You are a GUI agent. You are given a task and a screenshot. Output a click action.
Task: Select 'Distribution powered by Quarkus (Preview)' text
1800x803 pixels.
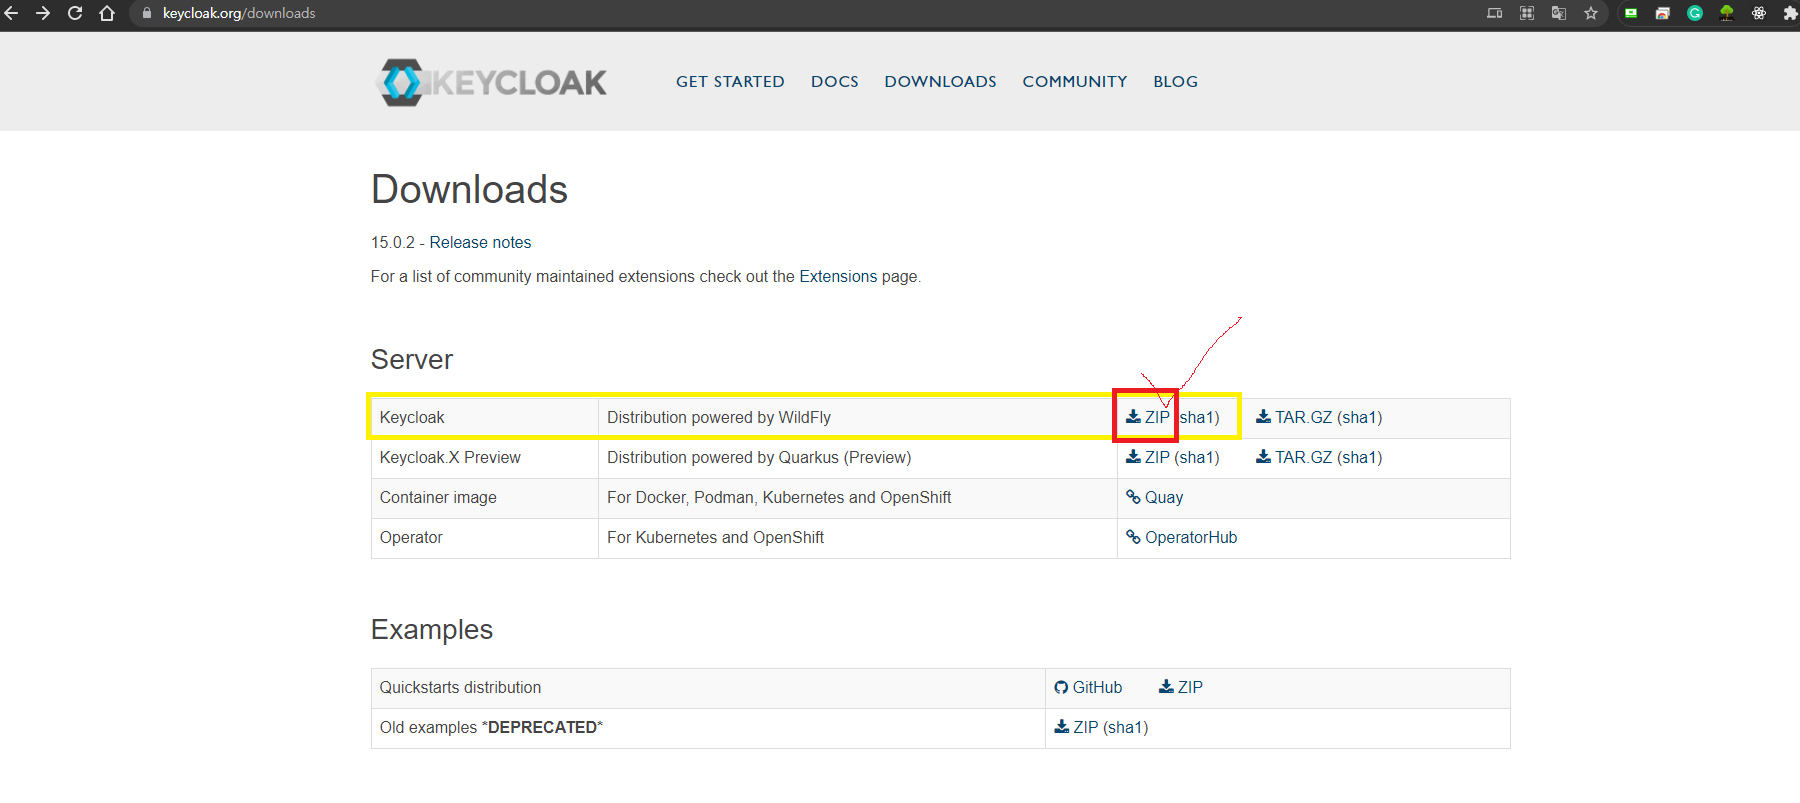coord(759,457)
